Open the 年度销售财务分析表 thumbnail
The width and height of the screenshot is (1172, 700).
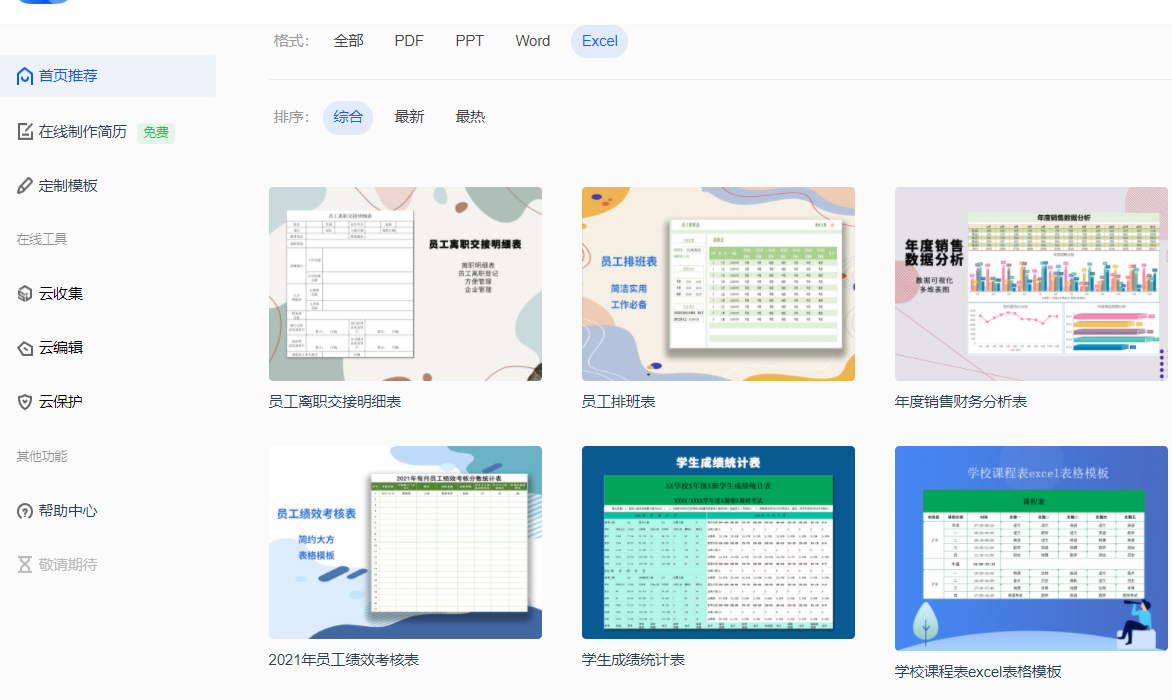[x=1030, y=283]
